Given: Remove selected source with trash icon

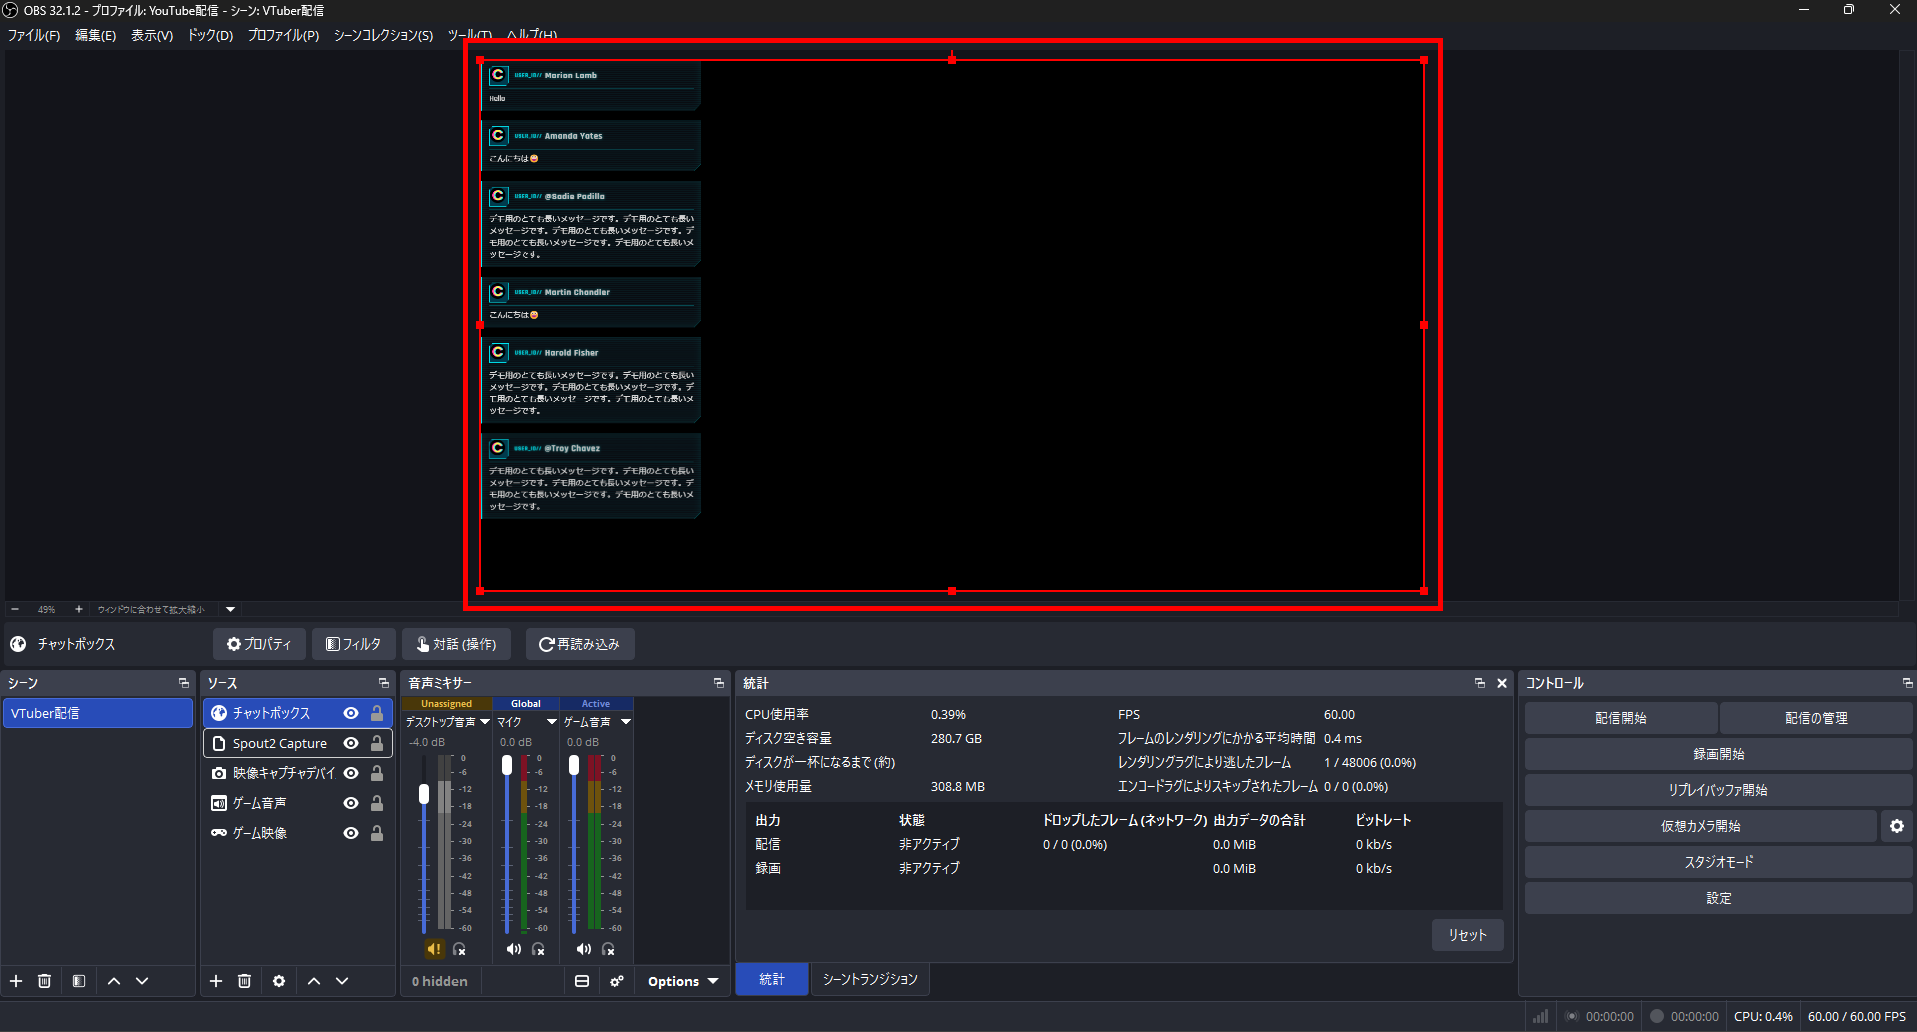Looking at the screenshot, I should [x=244, y=981].
